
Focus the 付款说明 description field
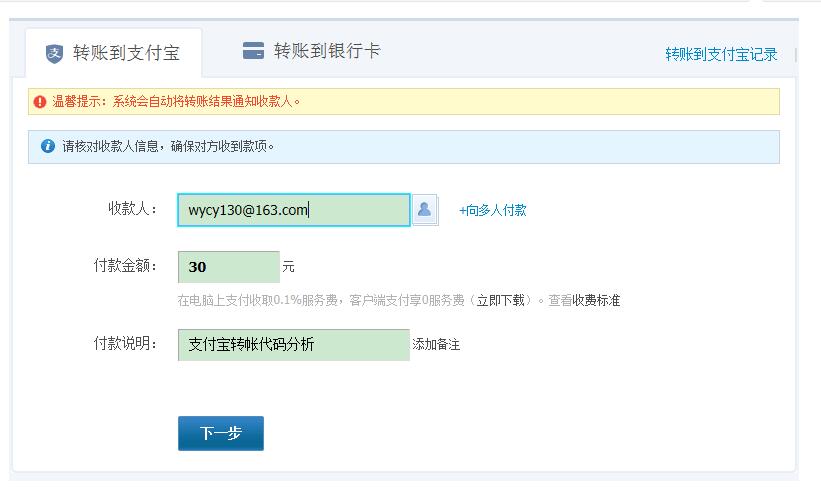pos(294,345)
